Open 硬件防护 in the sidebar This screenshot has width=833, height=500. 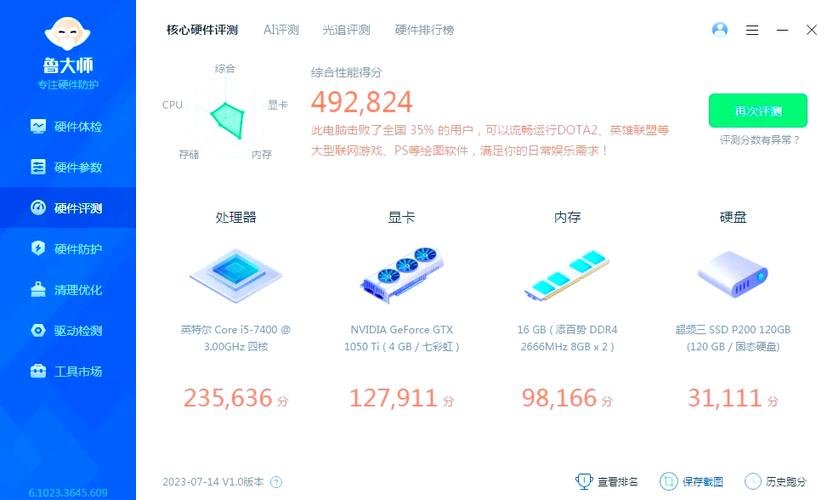[x=67, y=249]
